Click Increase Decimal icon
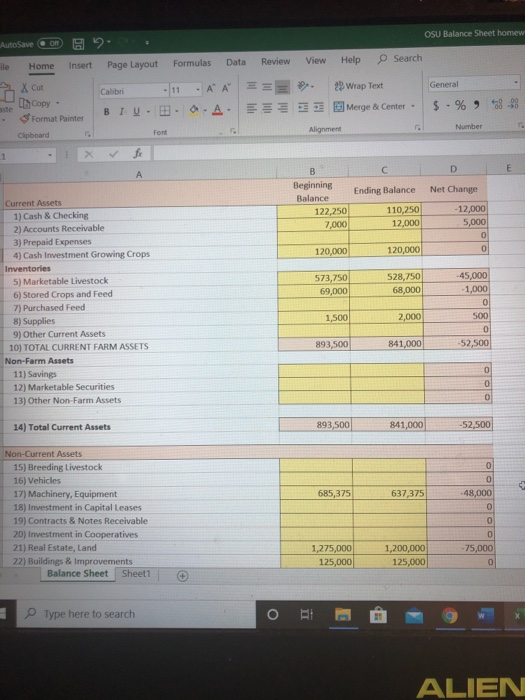The height and width of the screenshot is (700, 525). pyautogui.click(x=496, y=104)
